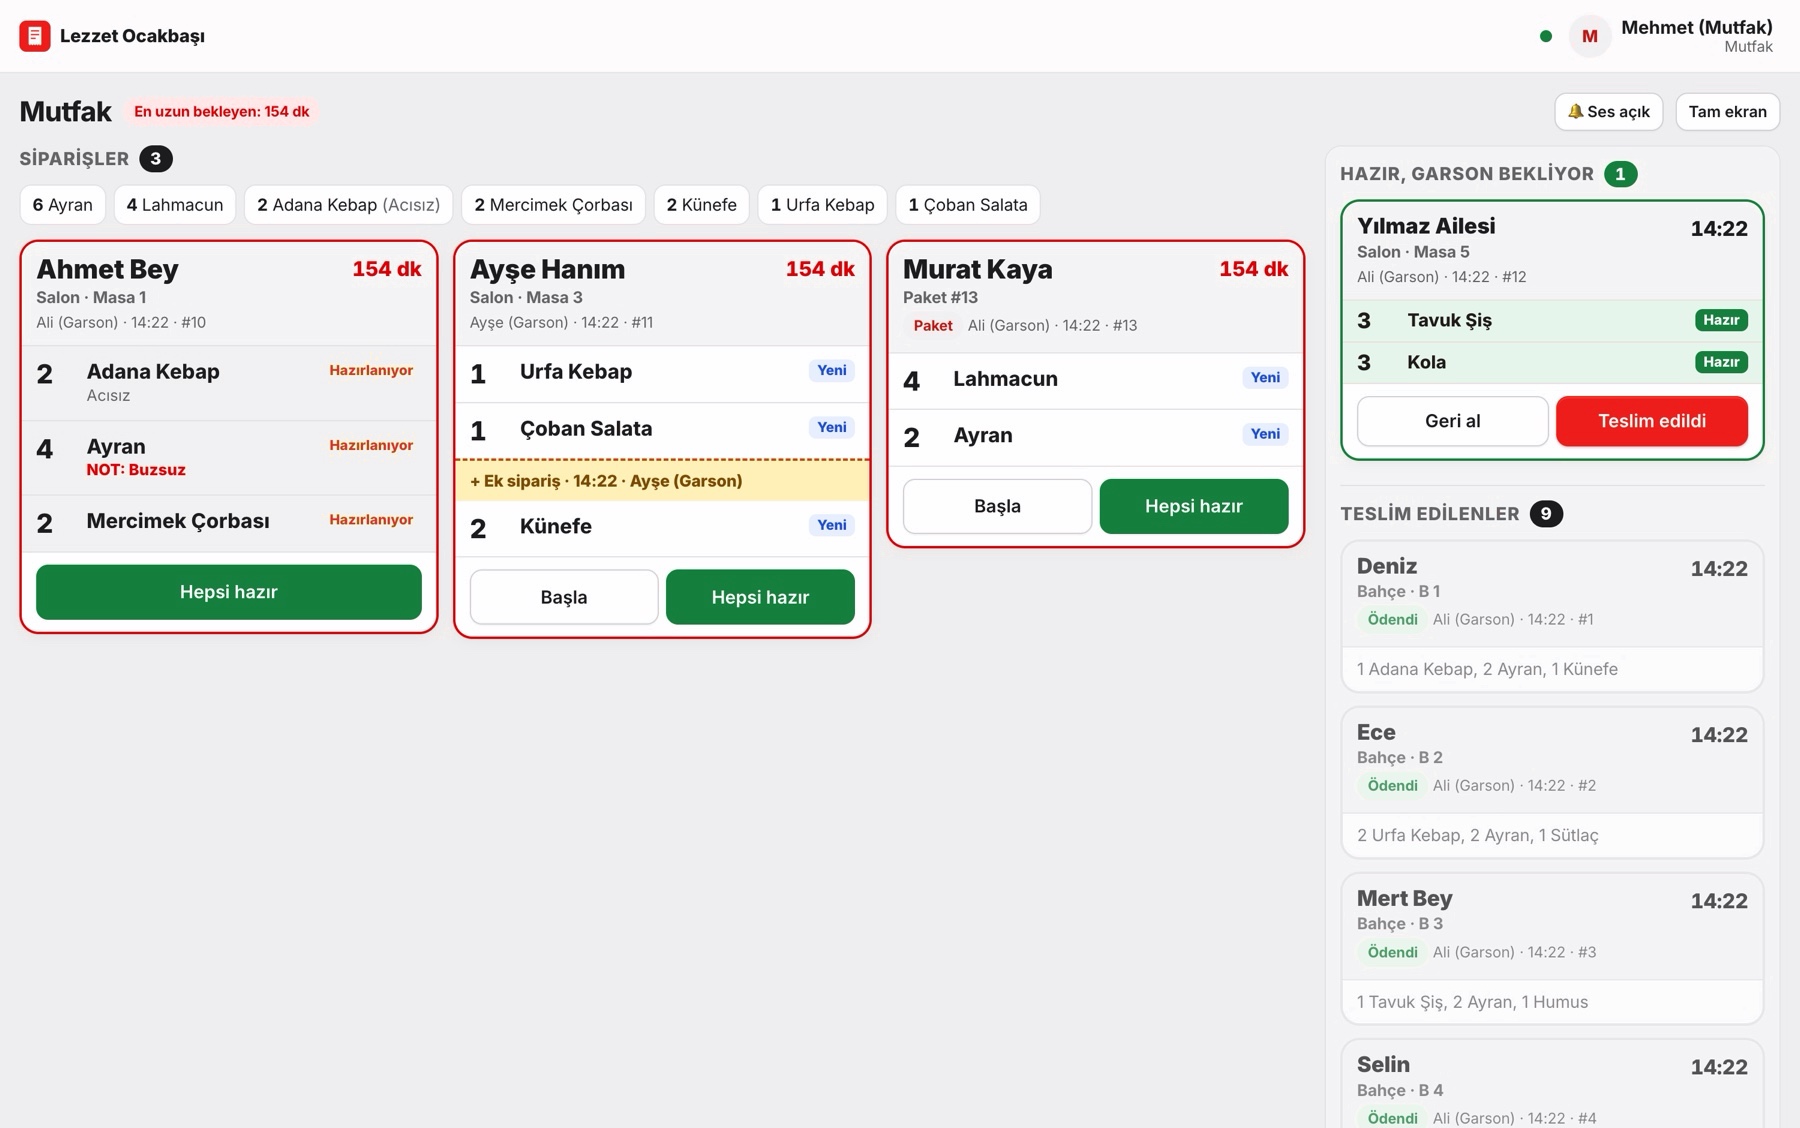Open Deniz's delivered order card
Screen dimensions: 1800x1128
pyautogui.click(x=1552, y=616)
